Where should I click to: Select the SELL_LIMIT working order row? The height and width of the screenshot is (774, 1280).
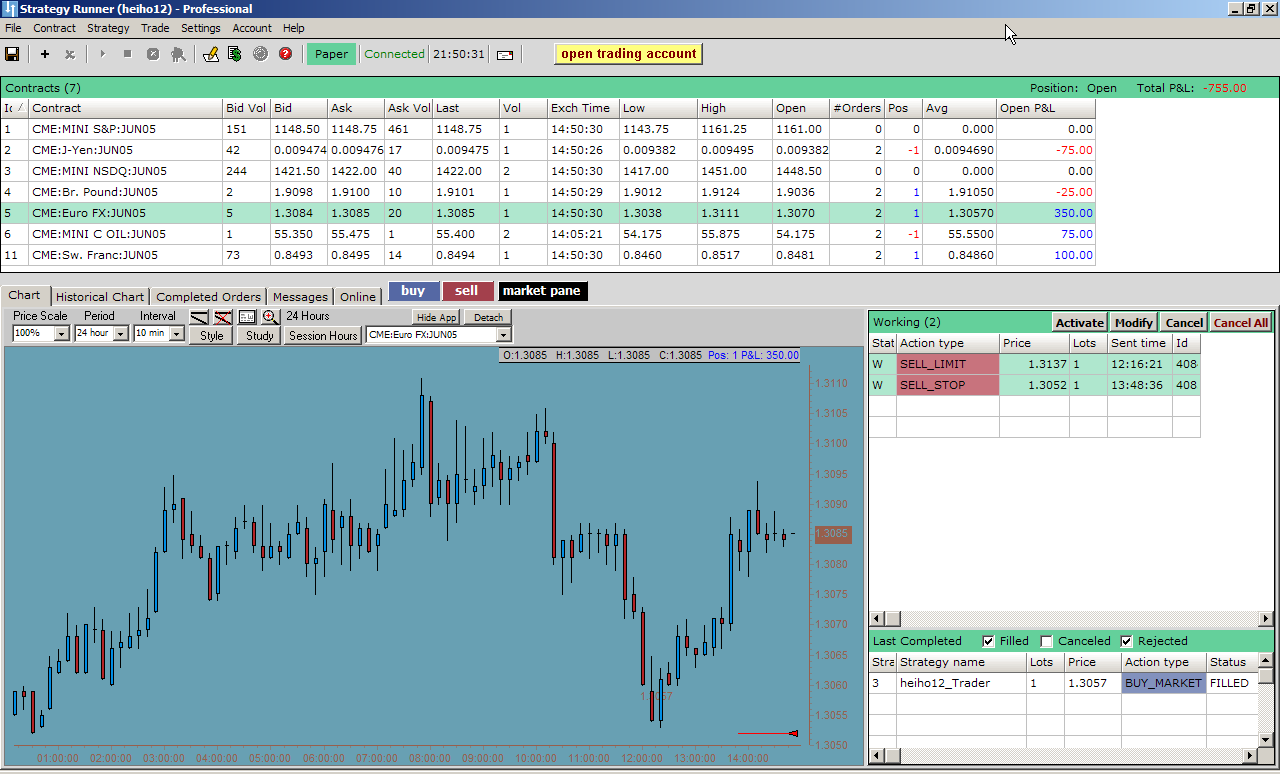(1034, 364)
